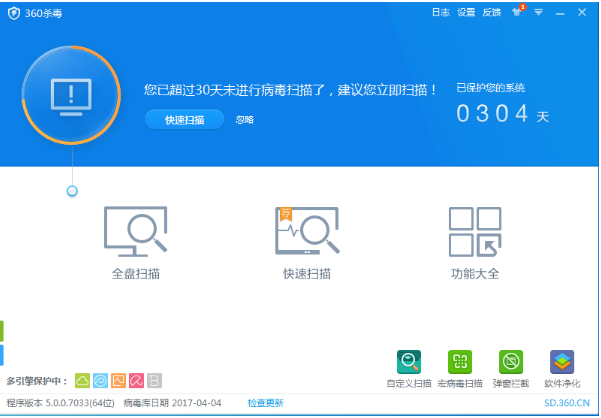This screenshot has width=601, height=418.
Task: Open 弹窗拦截 popup blocker icon
Action: (x=511, y=362)
